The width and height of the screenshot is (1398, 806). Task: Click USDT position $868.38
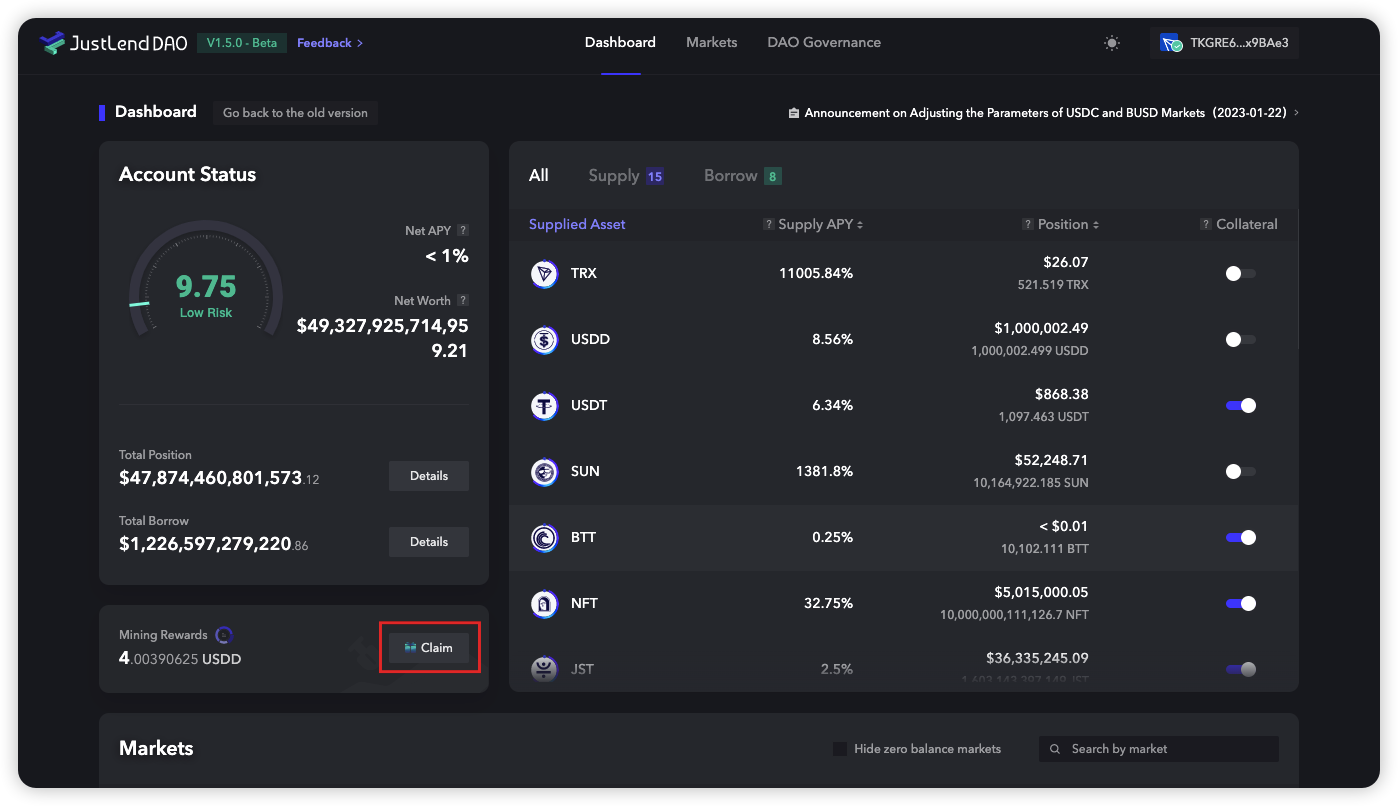click(1062, 394)
